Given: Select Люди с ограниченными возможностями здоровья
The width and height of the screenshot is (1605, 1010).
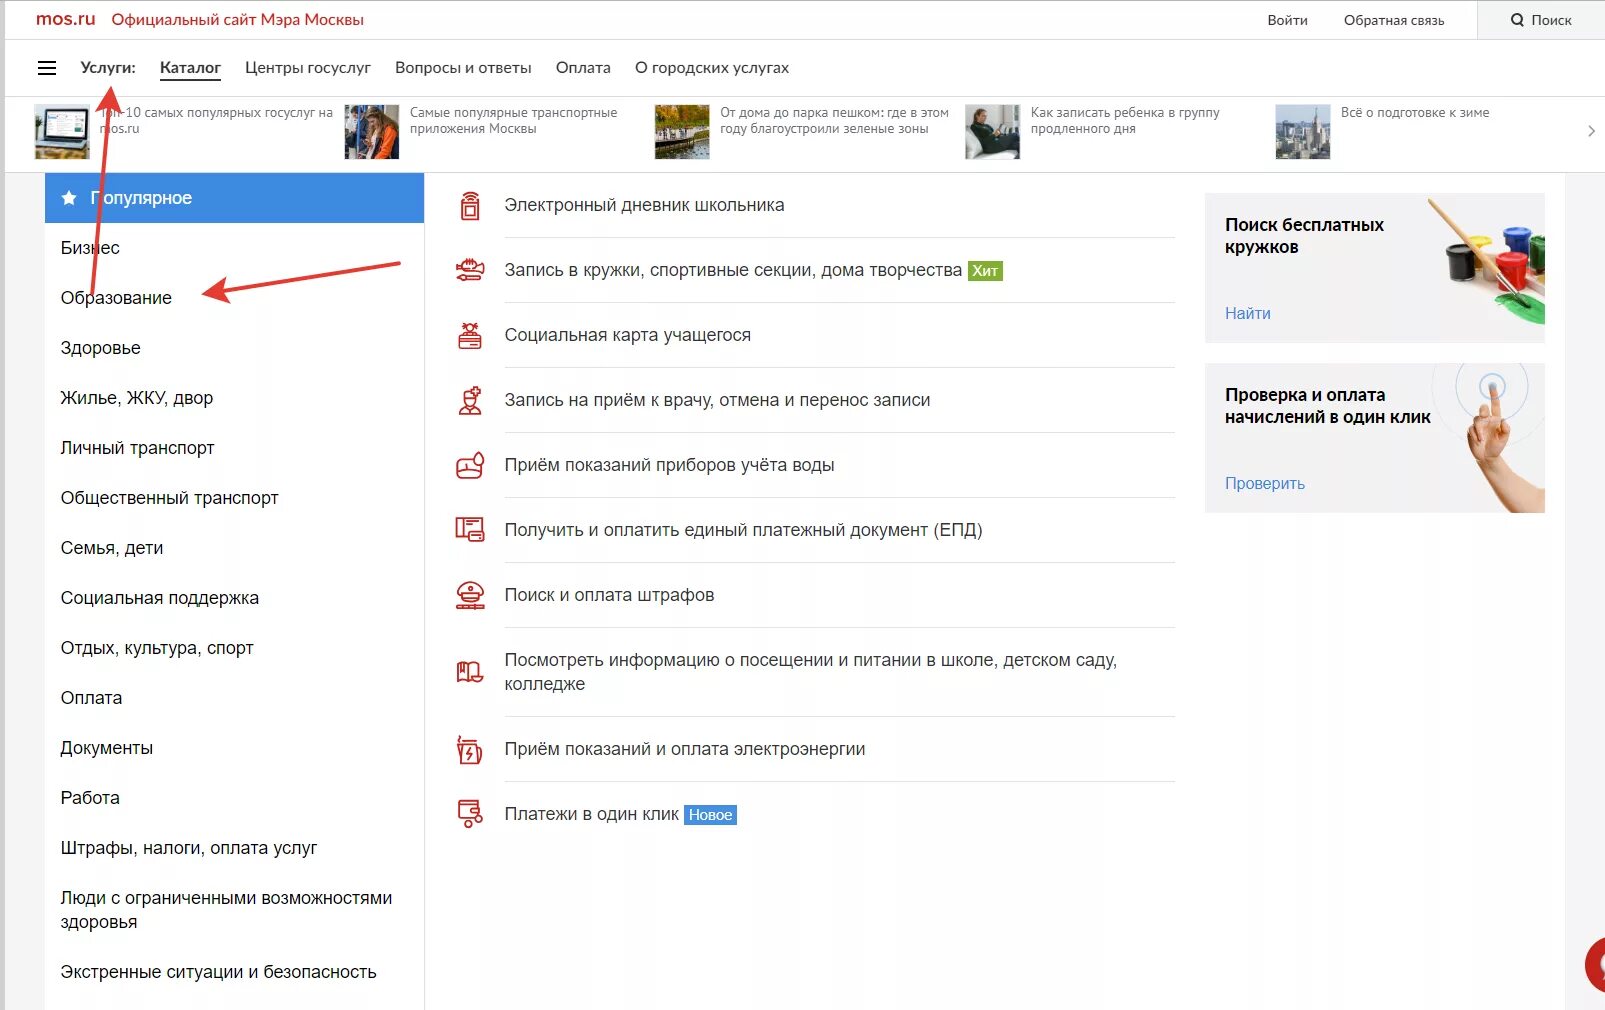Looking at the screenshot, I should [226, 910].
